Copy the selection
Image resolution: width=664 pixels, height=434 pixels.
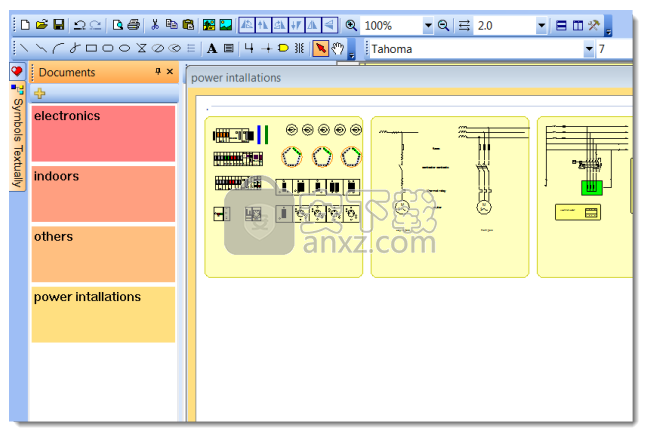tap(172, 25)
